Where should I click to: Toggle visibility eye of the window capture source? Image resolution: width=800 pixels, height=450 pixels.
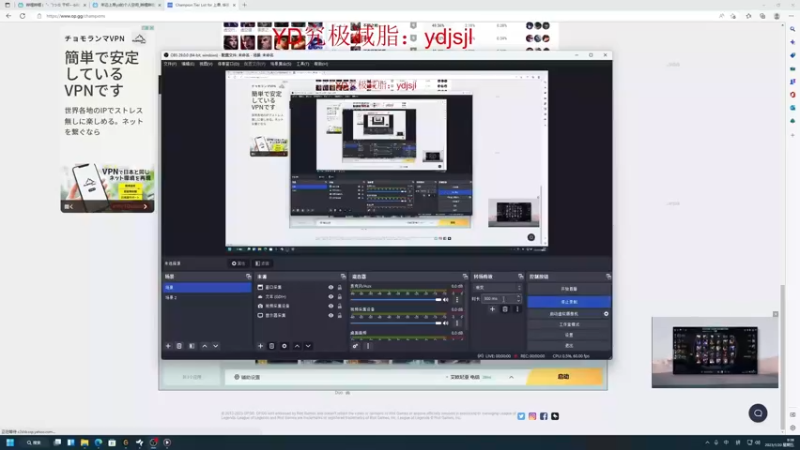(x=331, y=287)
